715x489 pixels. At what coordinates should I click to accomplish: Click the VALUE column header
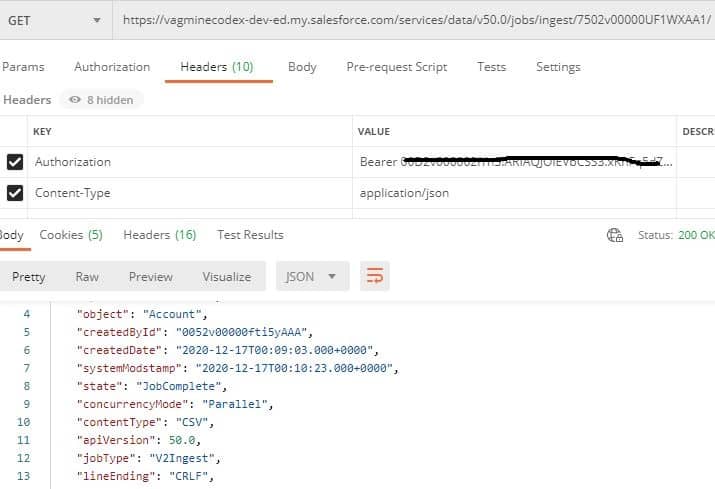tap(373, 132)
